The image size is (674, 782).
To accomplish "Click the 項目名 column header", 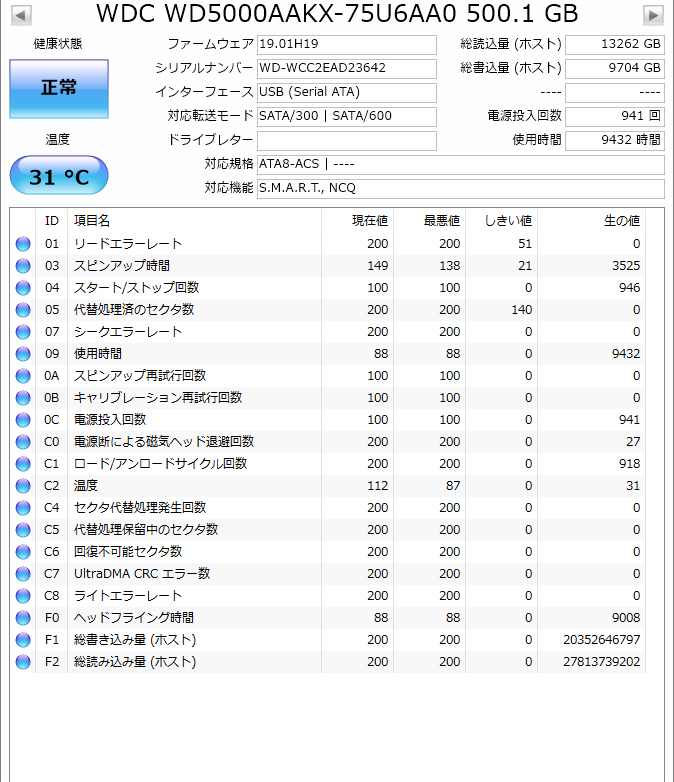I will tap(195, 220).
